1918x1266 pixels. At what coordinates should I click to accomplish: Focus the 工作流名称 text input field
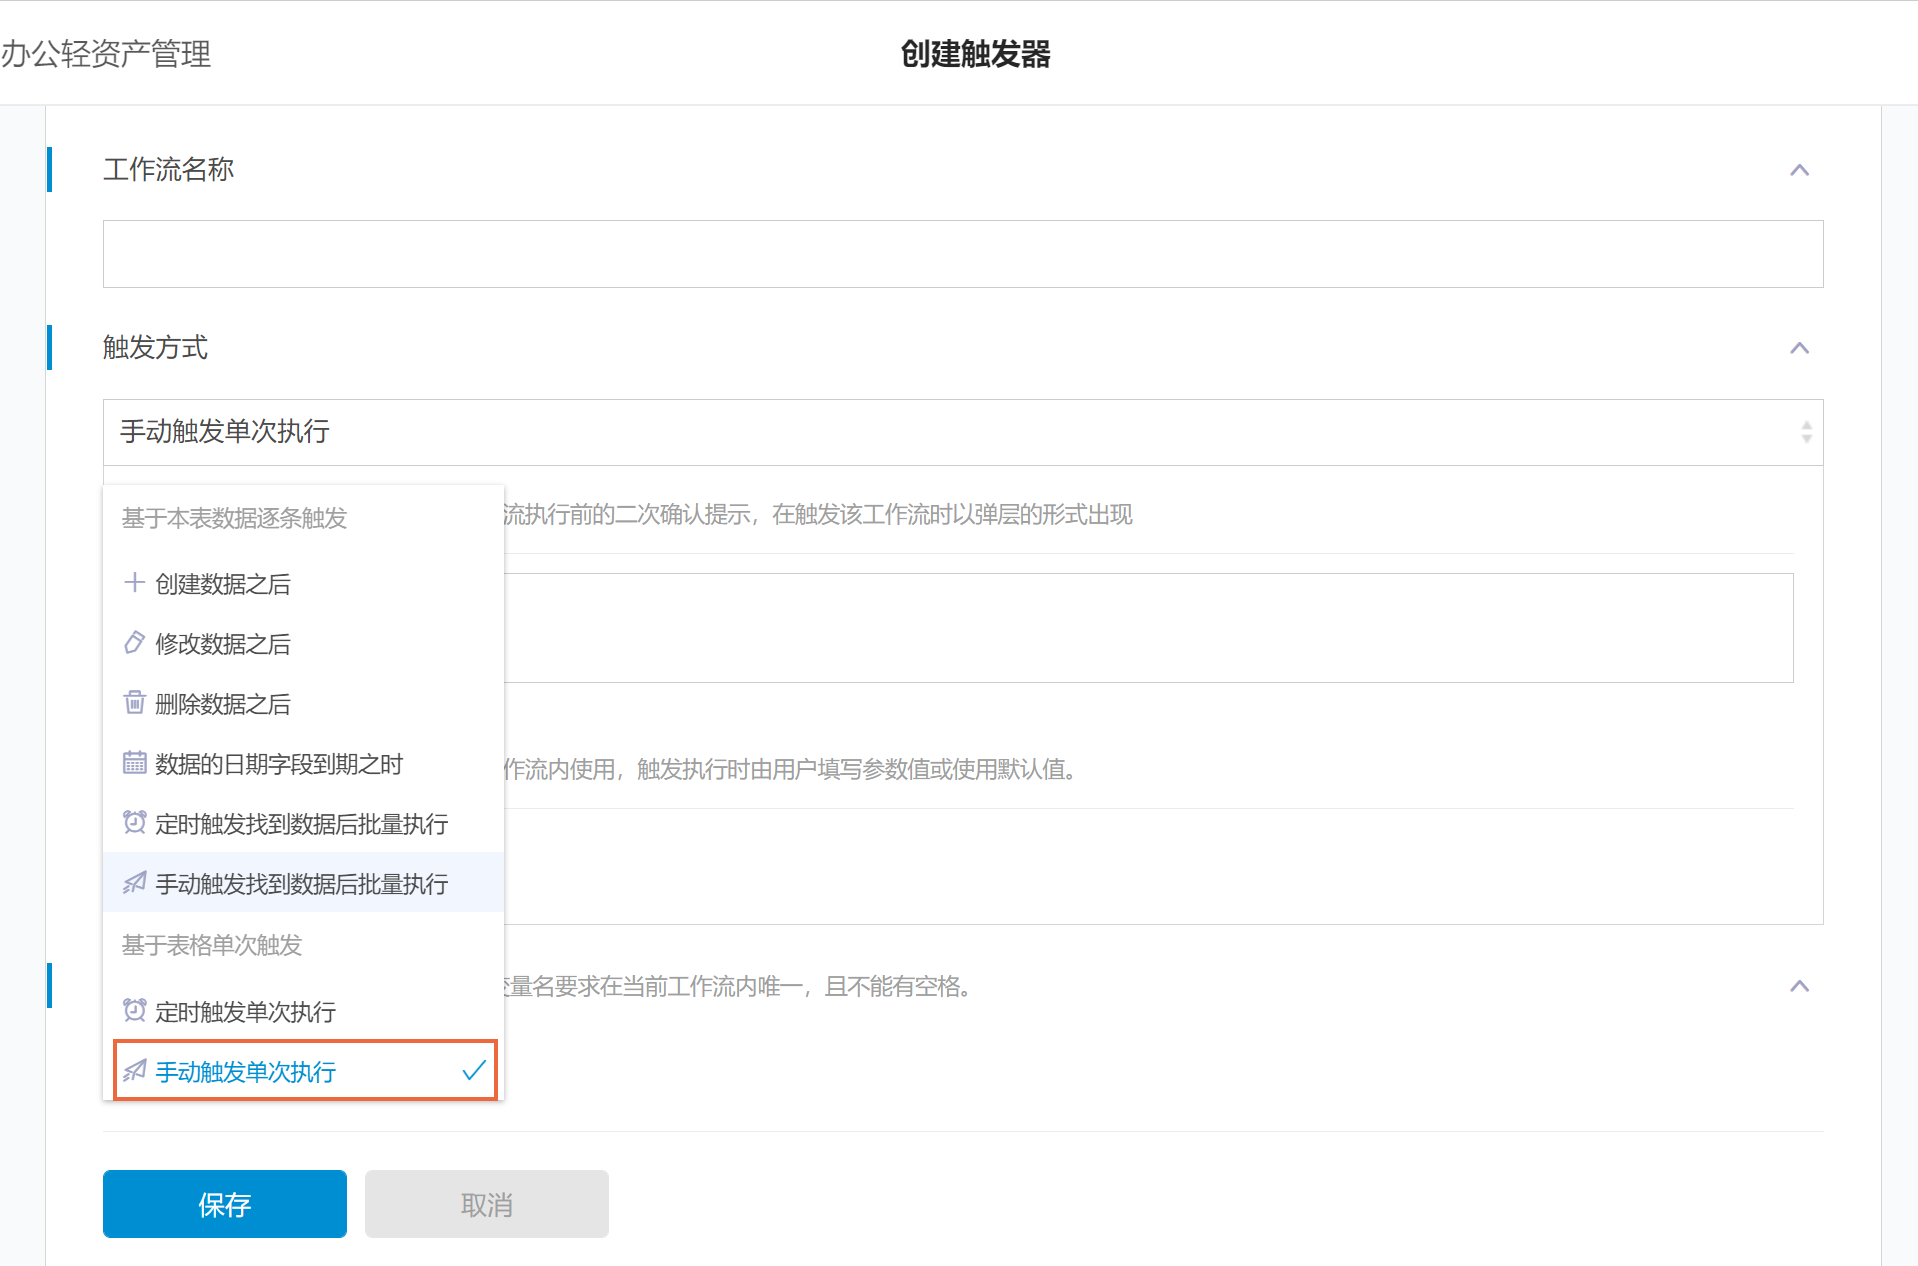962,254
